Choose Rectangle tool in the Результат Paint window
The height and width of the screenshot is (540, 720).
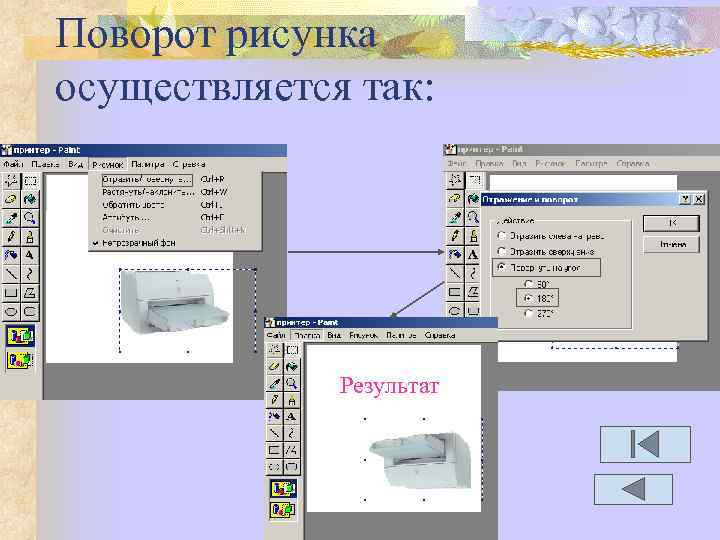pos(275,450)
